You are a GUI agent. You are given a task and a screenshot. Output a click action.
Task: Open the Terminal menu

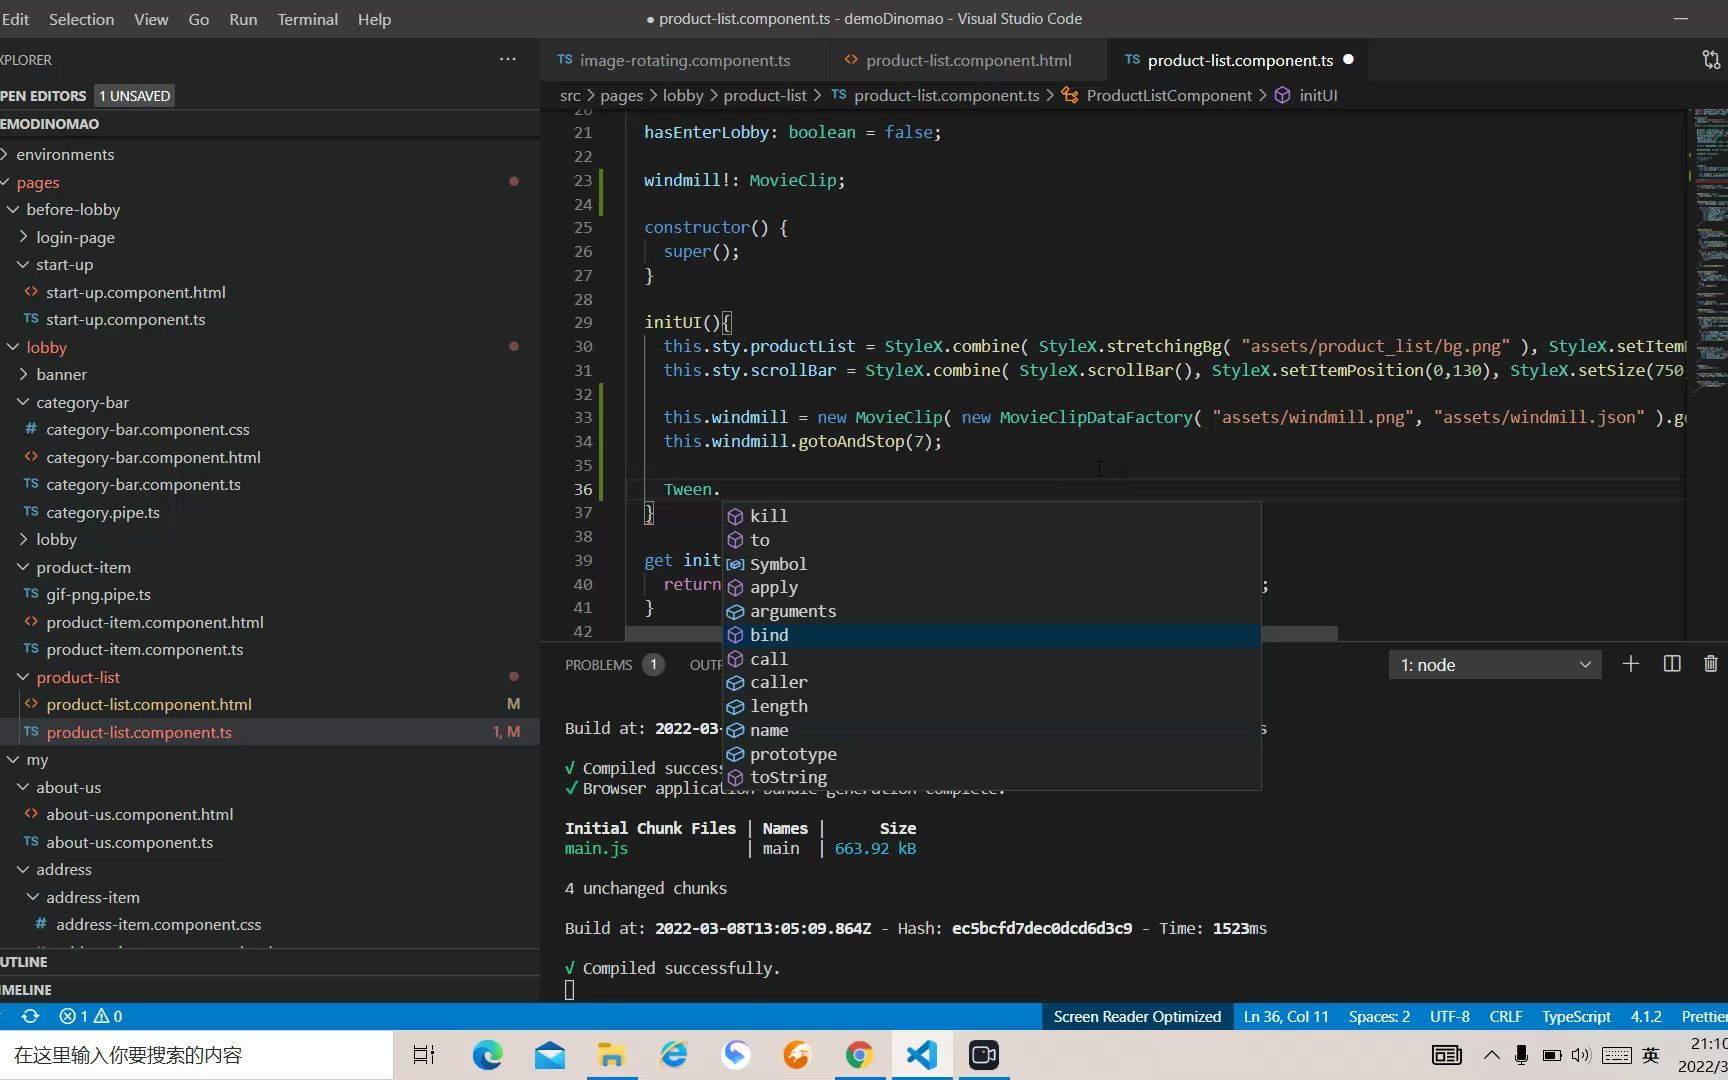coord(307,19)
